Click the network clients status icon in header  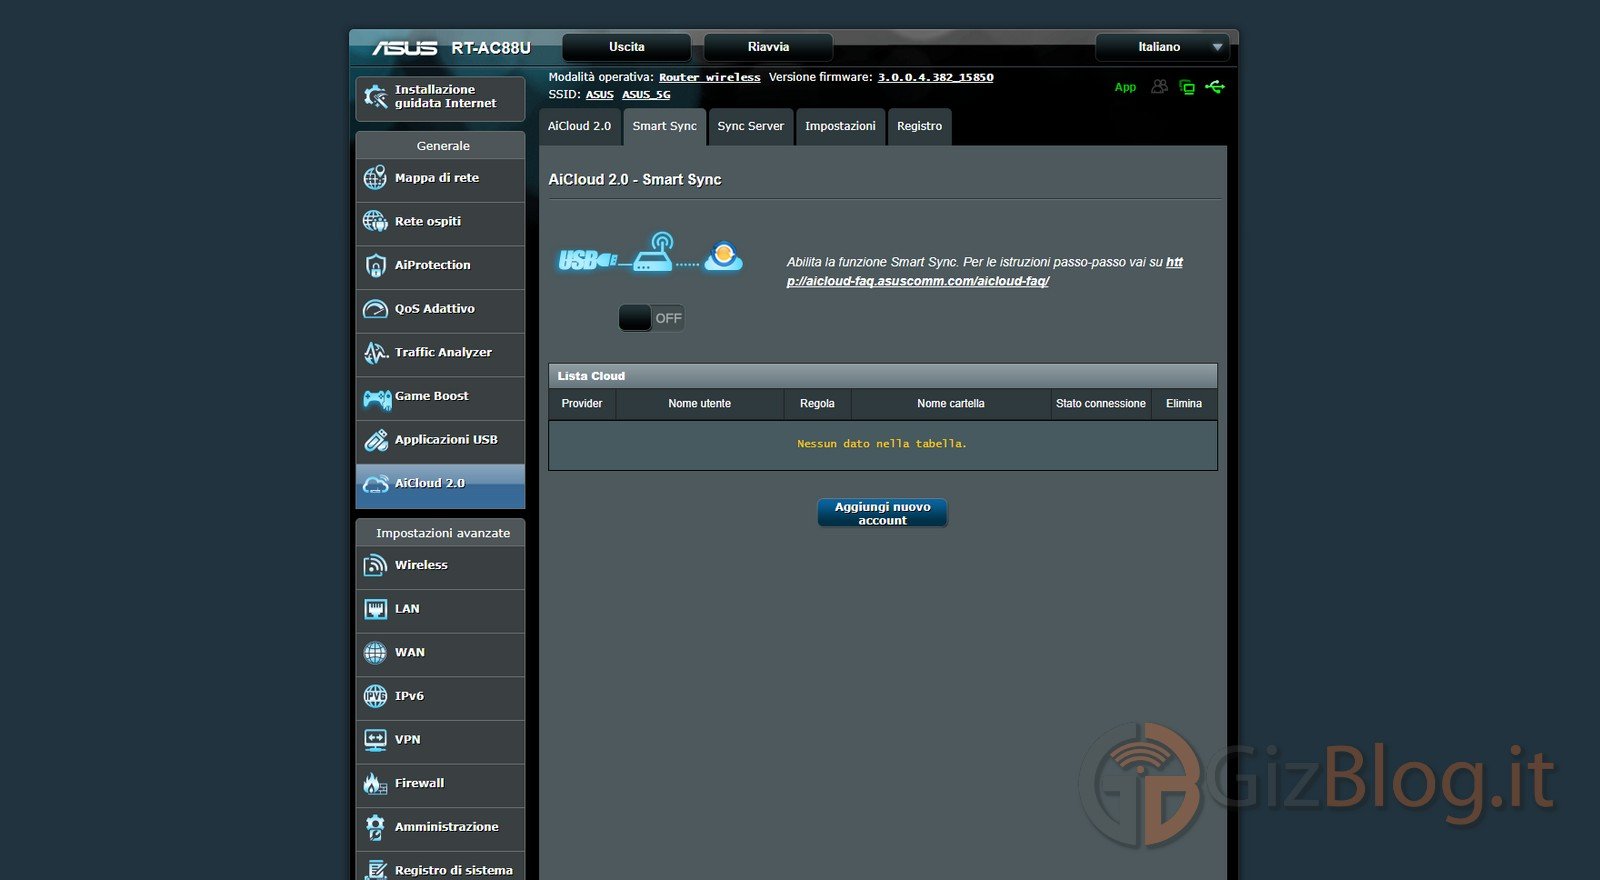click(x=1187, y=87)
